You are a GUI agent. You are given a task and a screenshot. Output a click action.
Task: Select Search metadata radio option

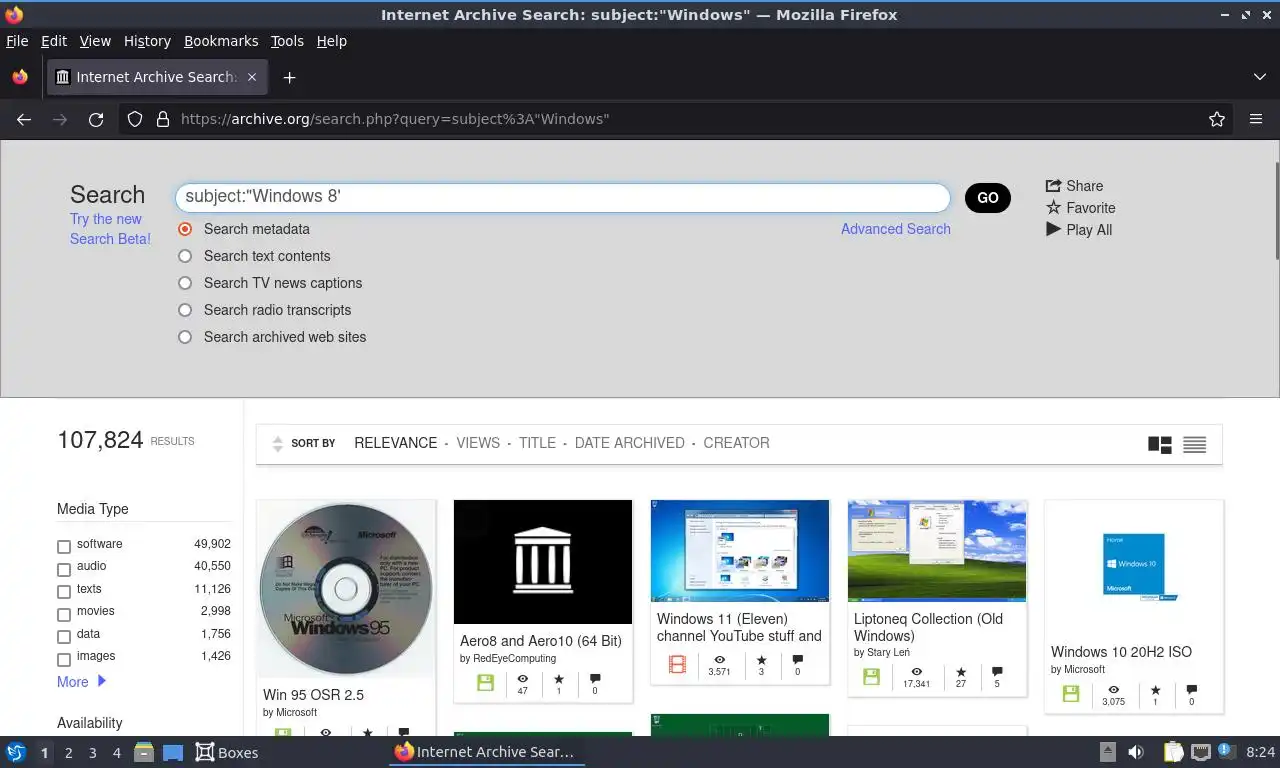tap(185, 229)
